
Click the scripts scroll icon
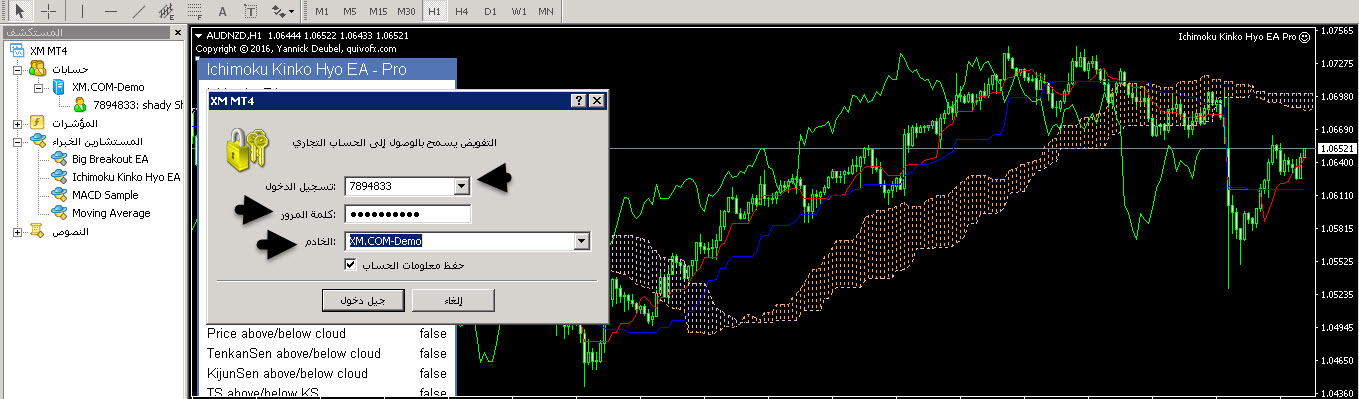point(37,231)
